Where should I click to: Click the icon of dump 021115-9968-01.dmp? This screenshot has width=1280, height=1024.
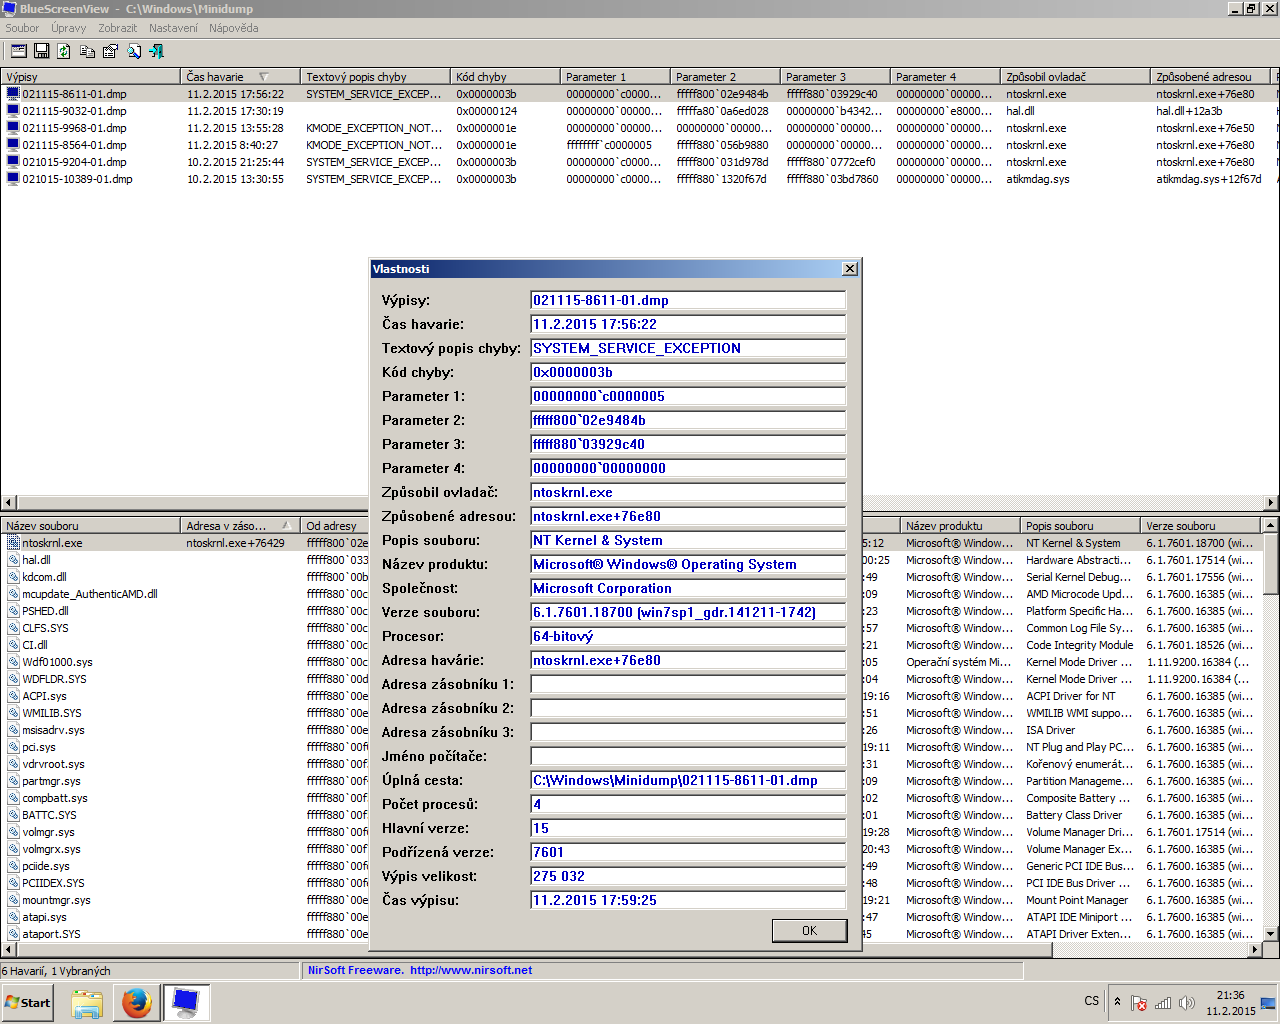pyautogui.click(x=13, y=128)
